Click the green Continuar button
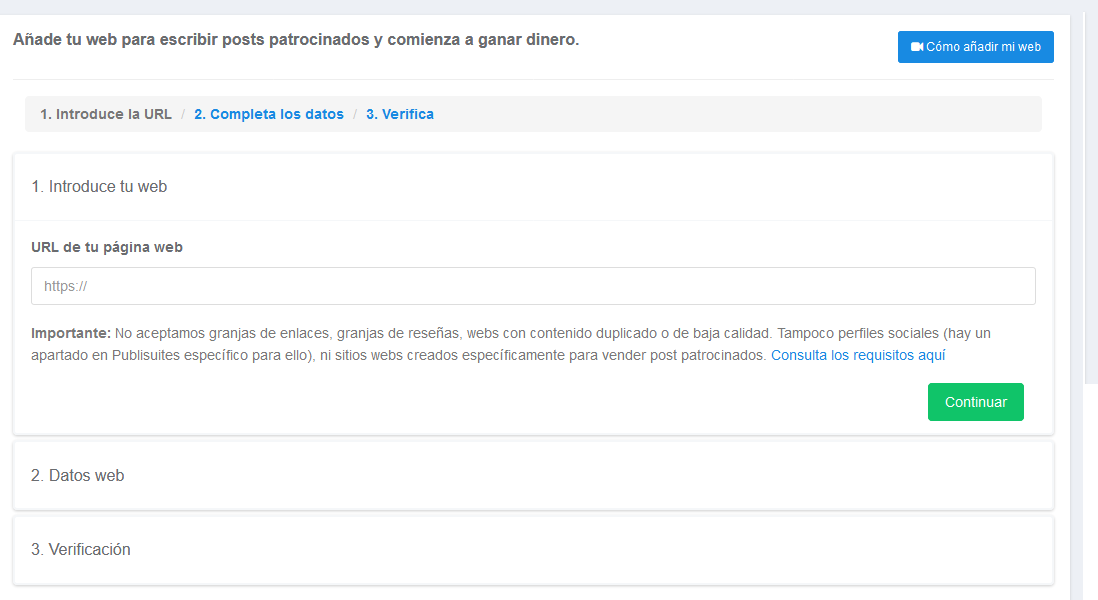The height and width of the screenshot is (600, 1098). coord(975,401)
